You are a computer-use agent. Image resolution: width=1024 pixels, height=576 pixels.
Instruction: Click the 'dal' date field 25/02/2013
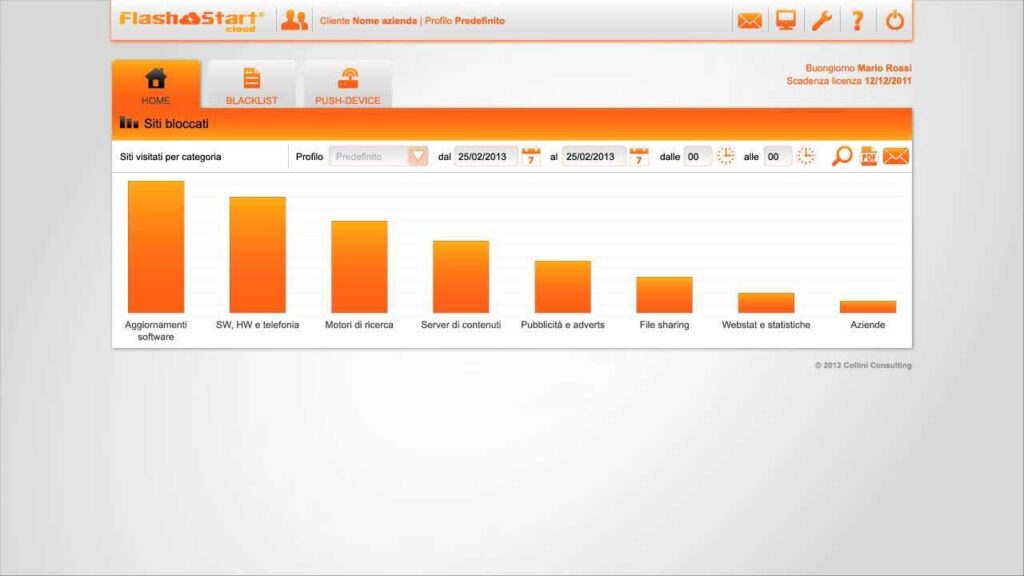click(485, 157)
